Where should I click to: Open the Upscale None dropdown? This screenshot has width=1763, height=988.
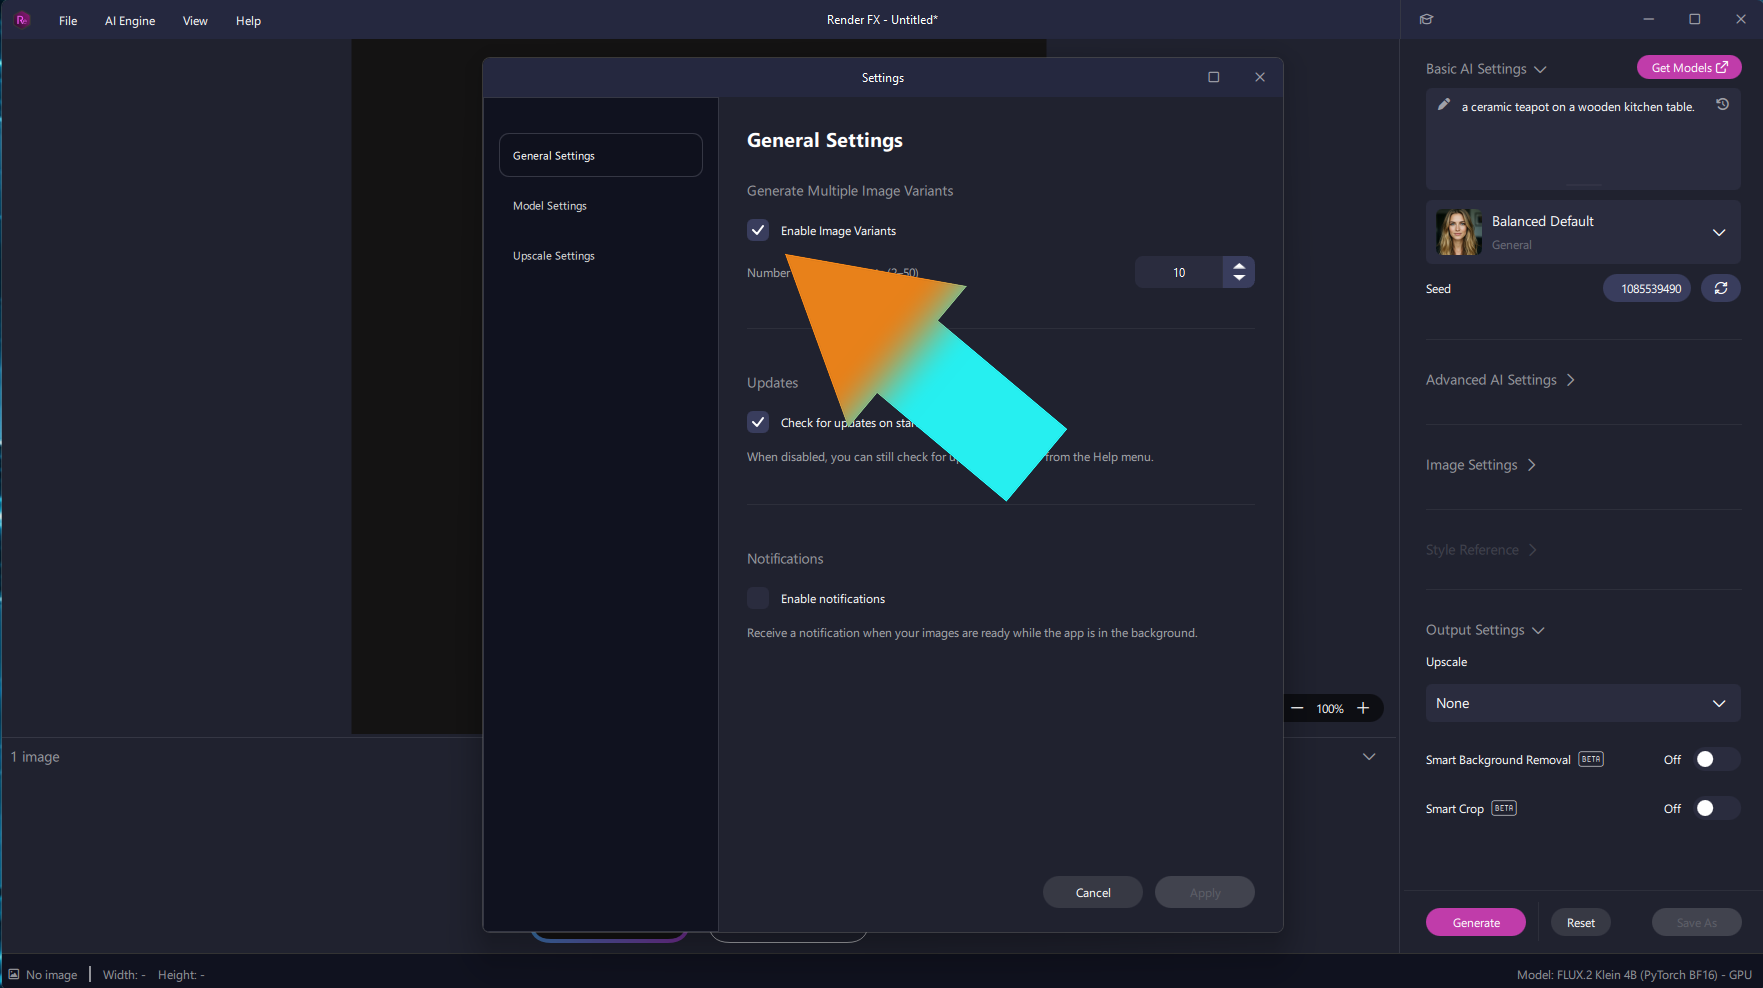[x=1583, y=703]
